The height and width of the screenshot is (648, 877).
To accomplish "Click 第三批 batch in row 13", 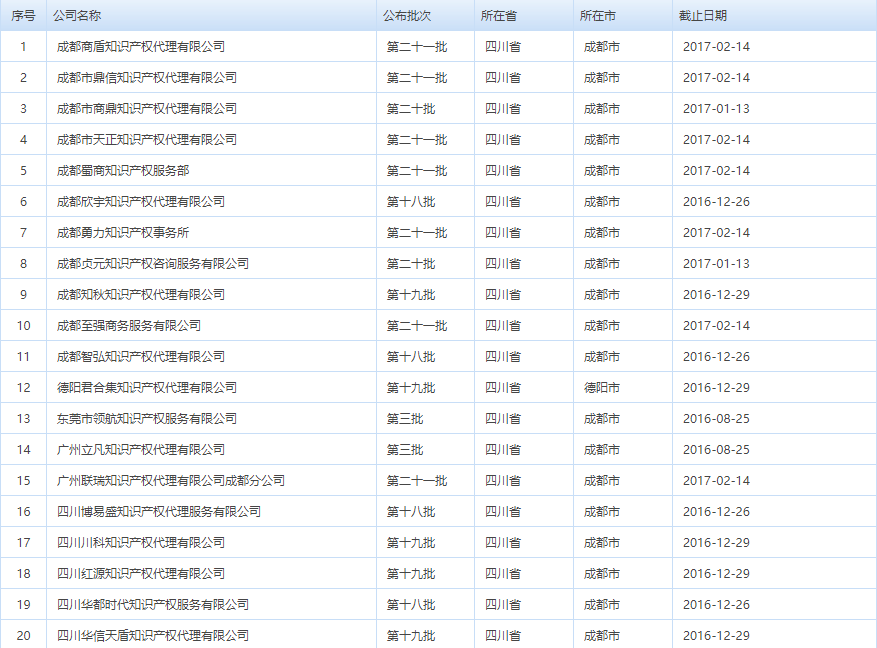I will 405,419.
